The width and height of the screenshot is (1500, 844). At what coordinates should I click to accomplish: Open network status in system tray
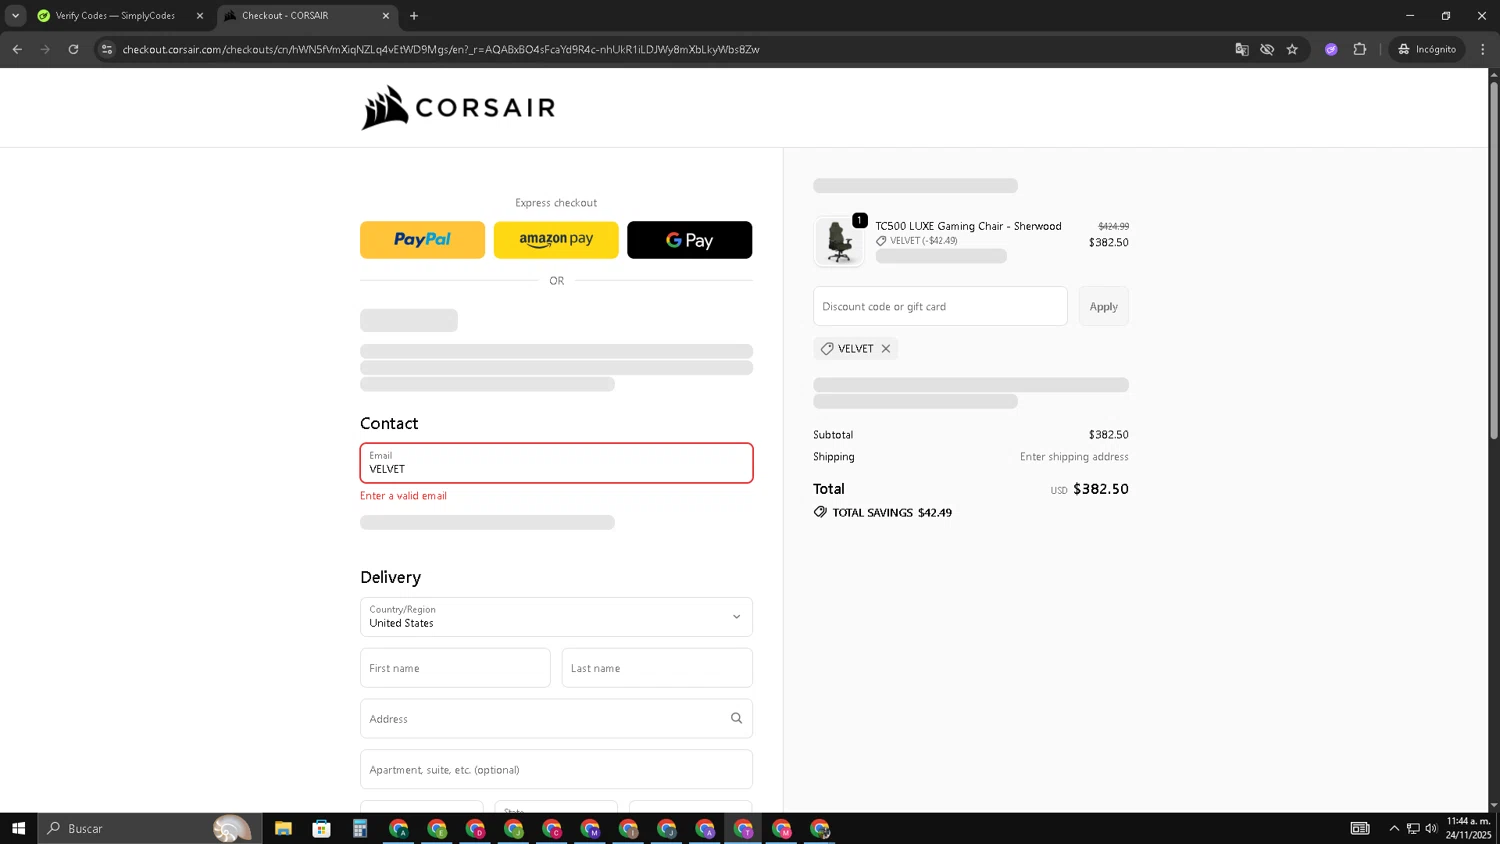(x=1413, y=828)
